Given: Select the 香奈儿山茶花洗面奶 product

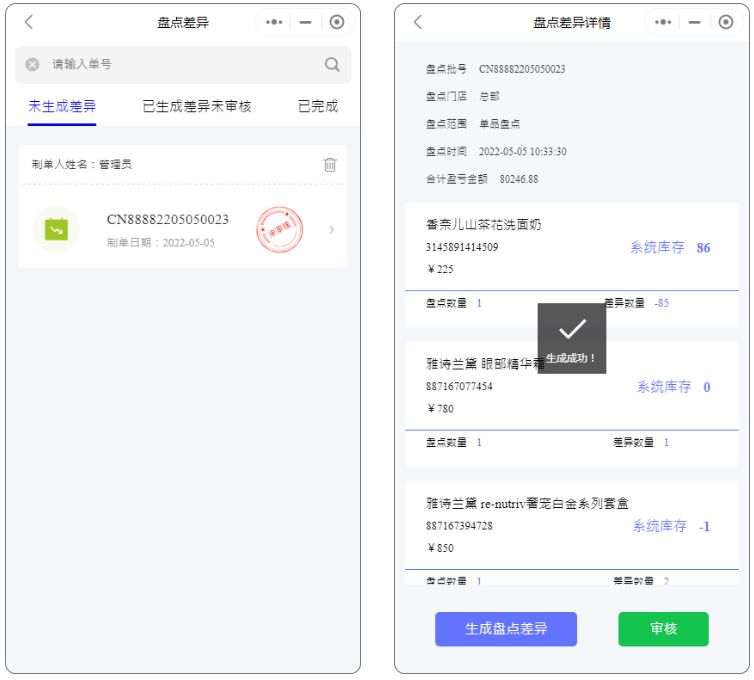Looking at the screenshot, I should click(483, 225).
